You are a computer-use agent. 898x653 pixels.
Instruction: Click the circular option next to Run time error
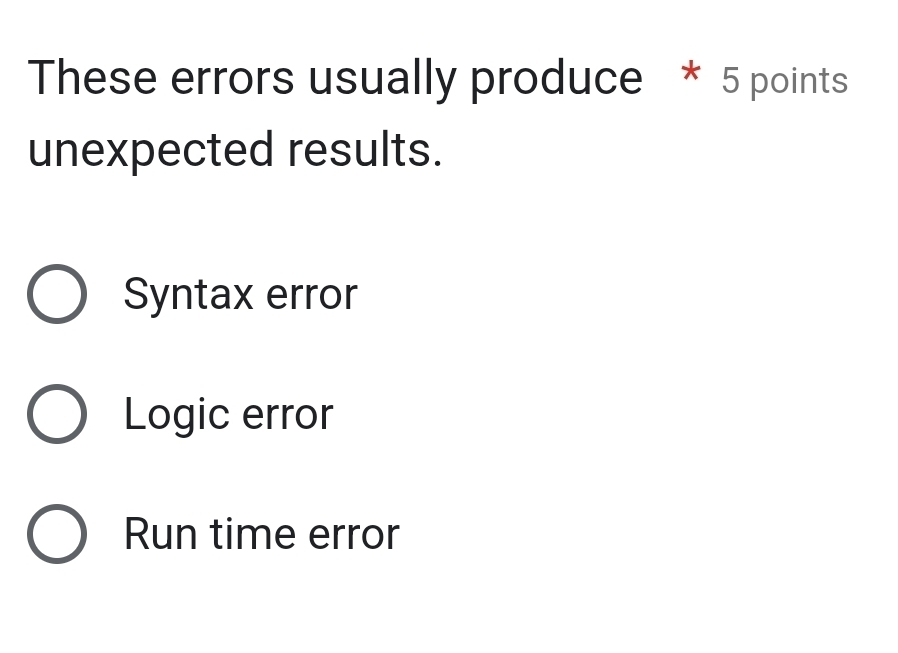point(57,533)
